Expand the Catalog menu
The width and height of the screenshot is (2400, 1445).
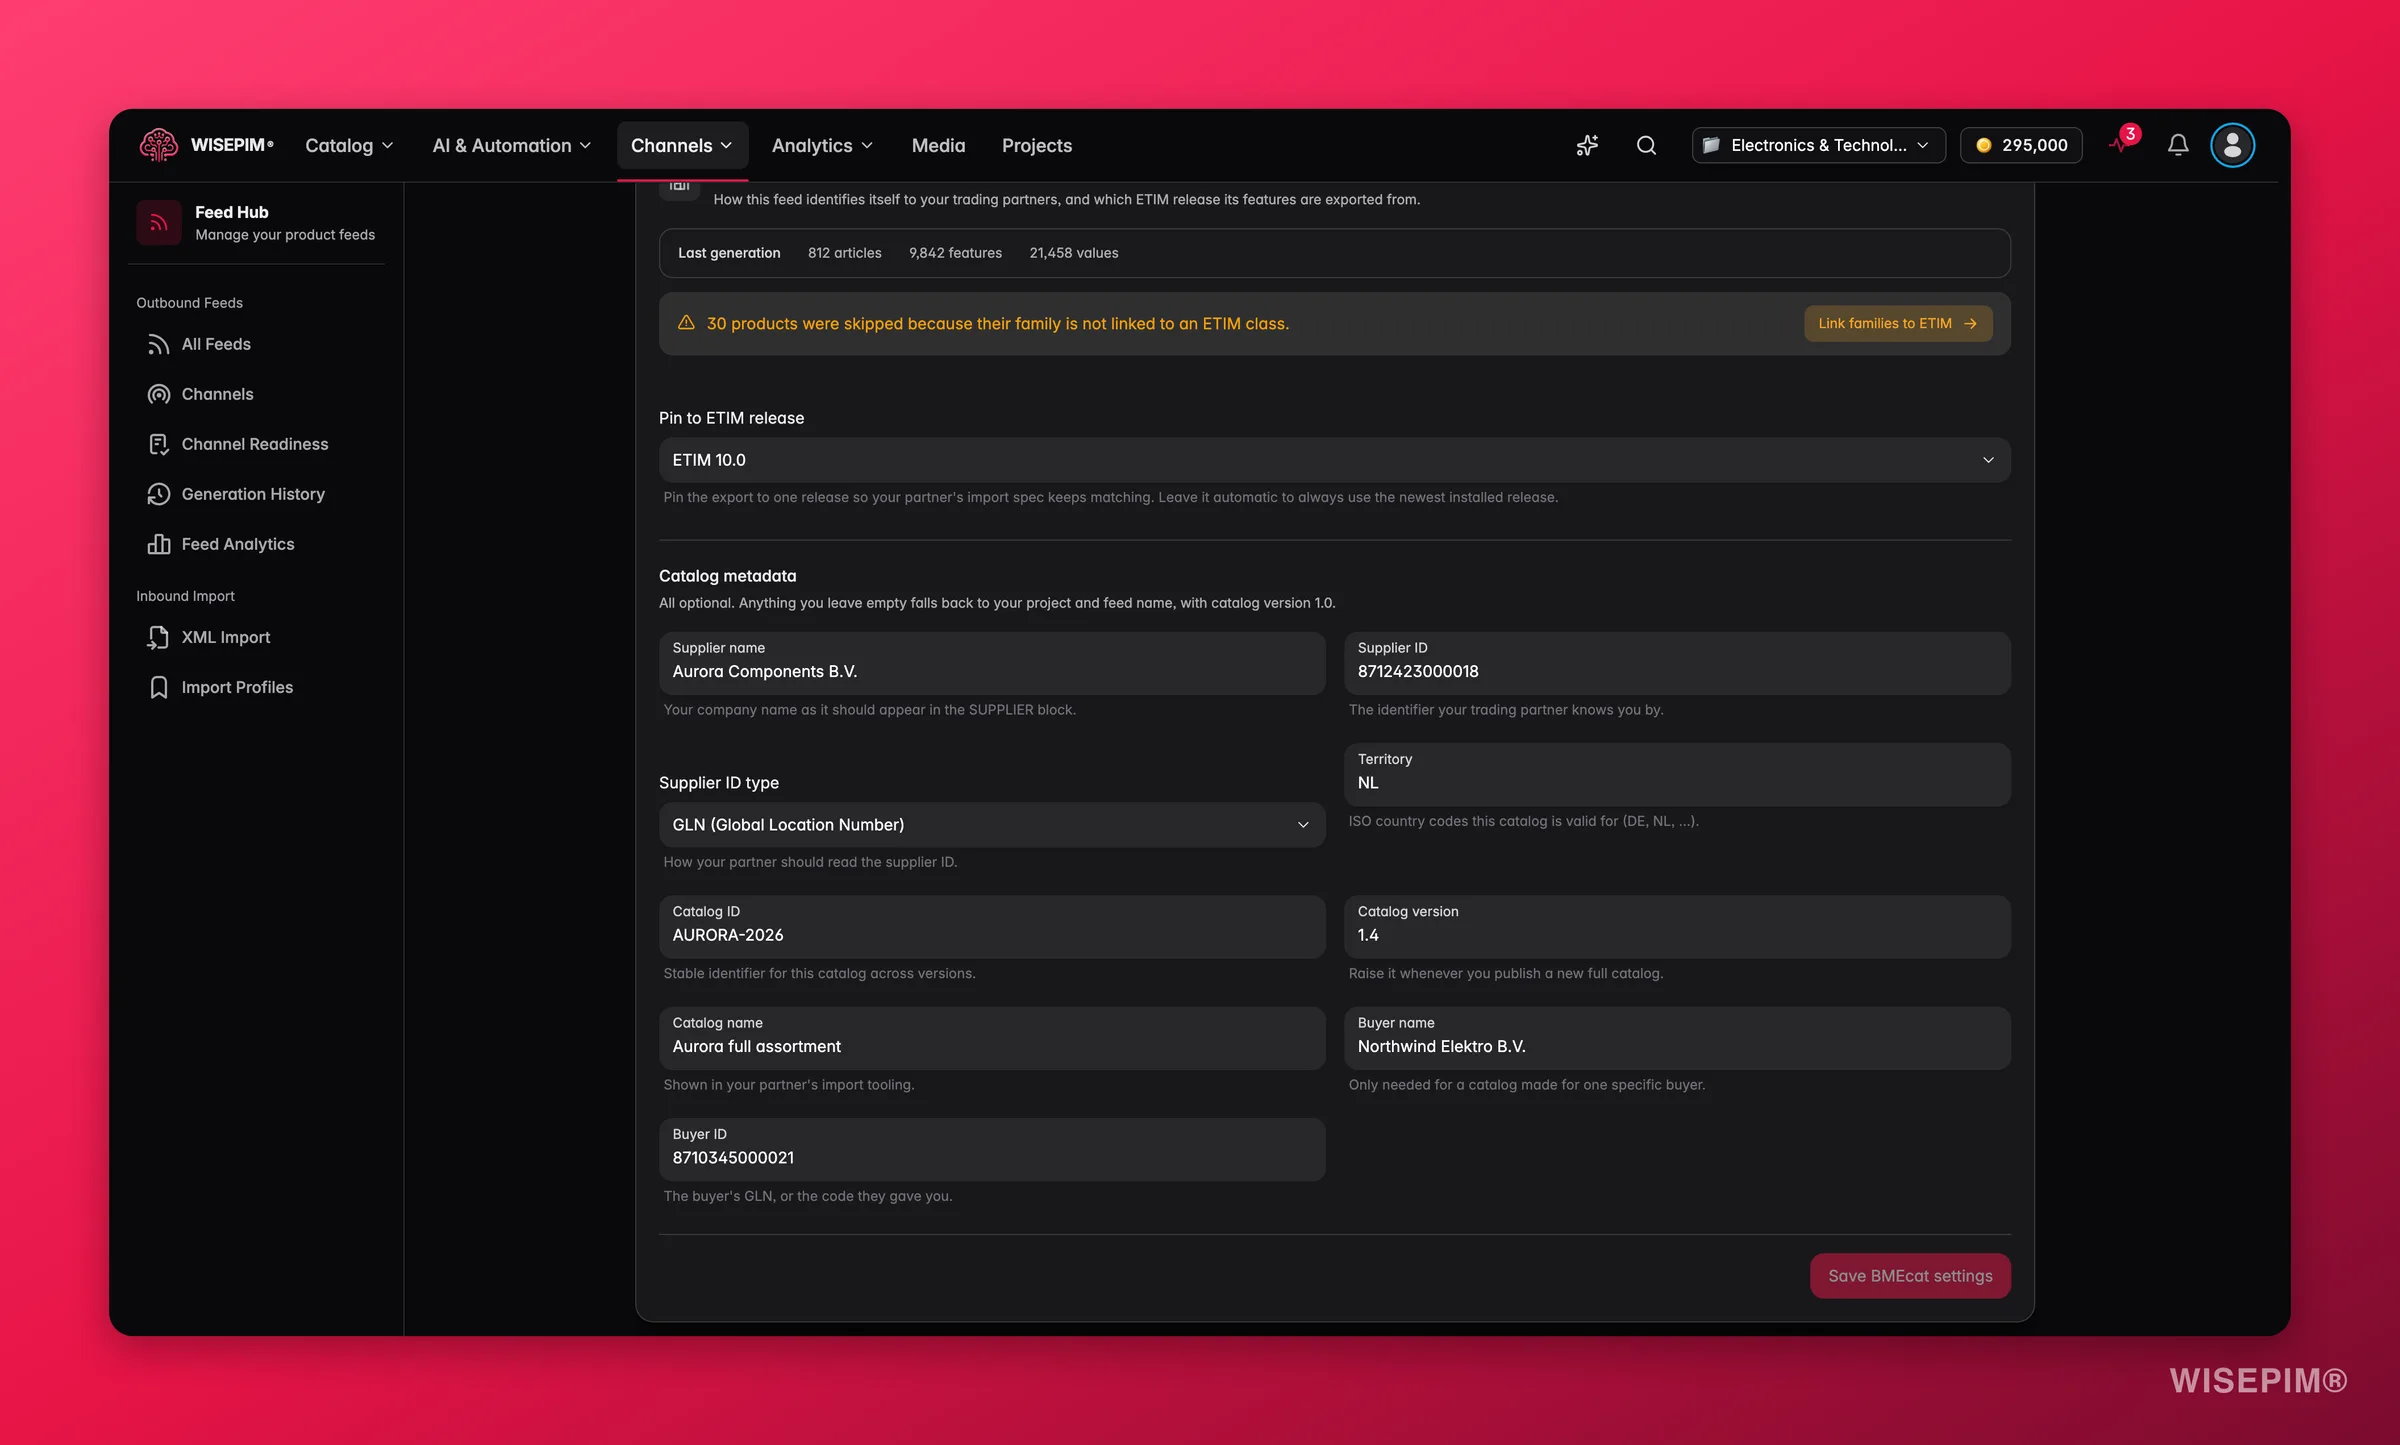(x=348, y=145)
